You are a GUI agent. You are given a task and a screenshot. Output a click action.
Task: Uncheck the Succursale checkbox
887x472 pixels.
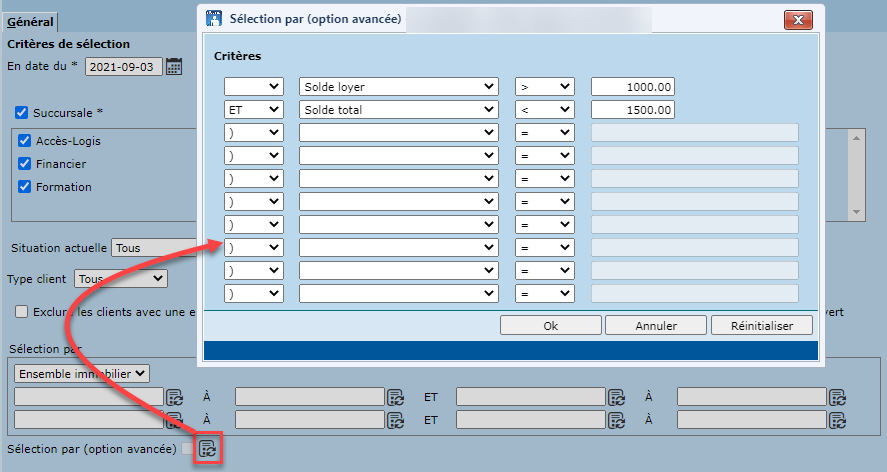(22, 112)
